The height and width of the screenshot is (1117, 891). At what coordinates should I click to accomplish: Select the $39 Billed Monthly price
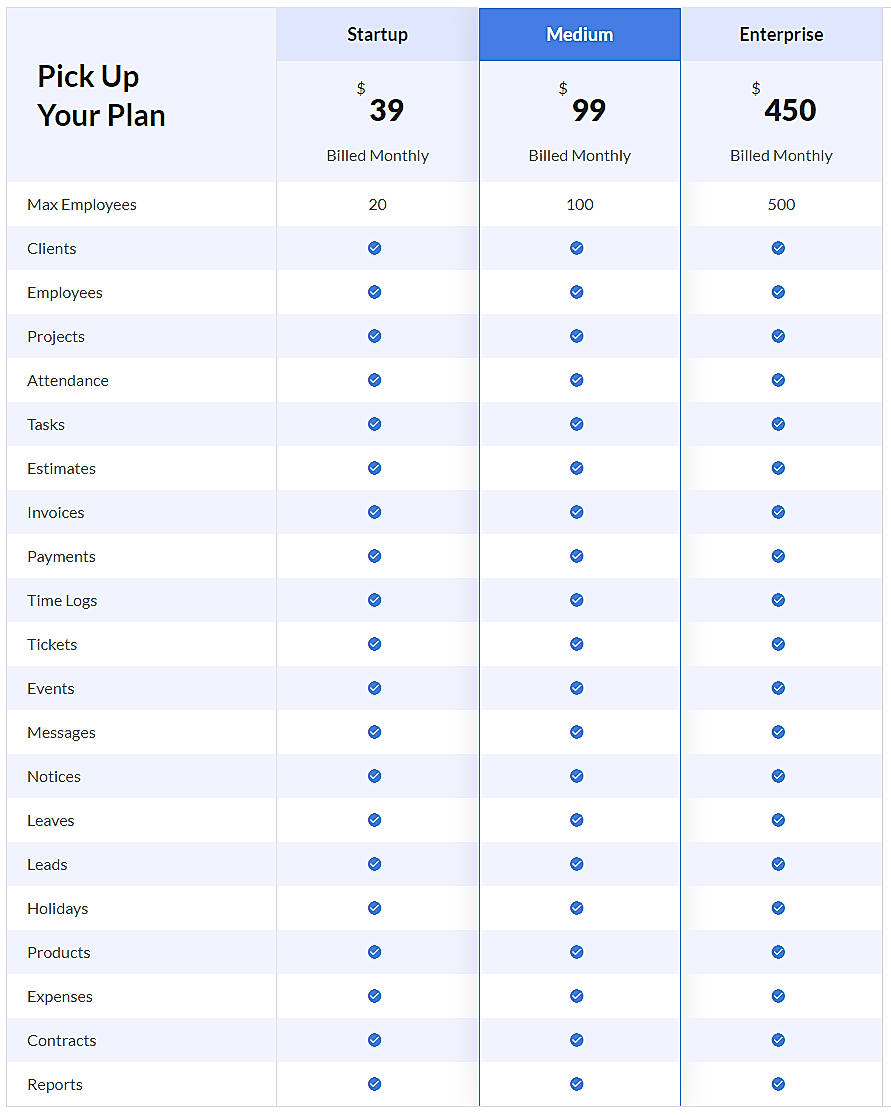(x=377, y=110)
